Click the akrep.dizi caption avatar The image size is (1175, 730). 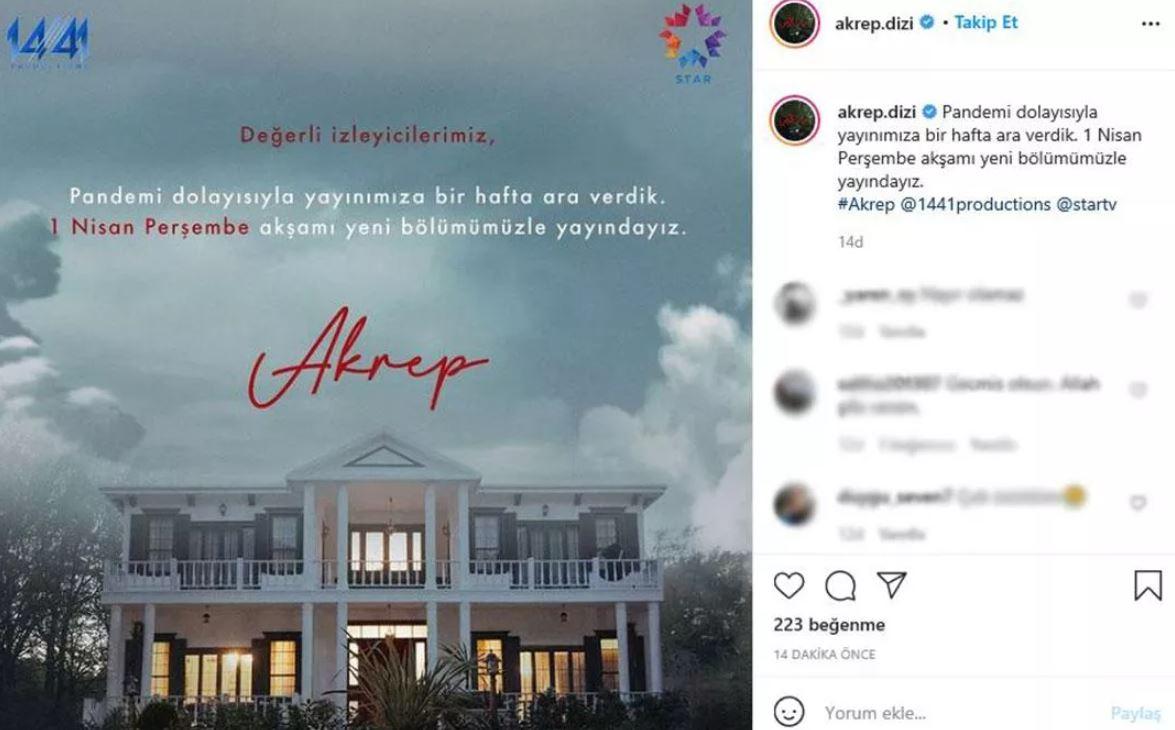pyautogui.click(x=794, y=120)
